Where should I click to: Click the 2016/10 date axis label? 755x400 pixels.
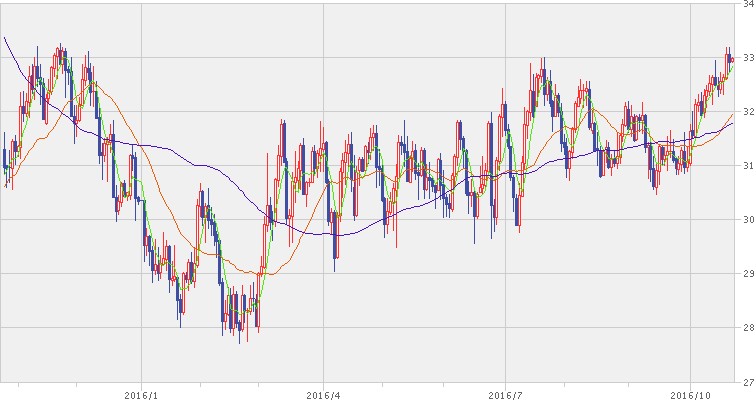point(690,396)
